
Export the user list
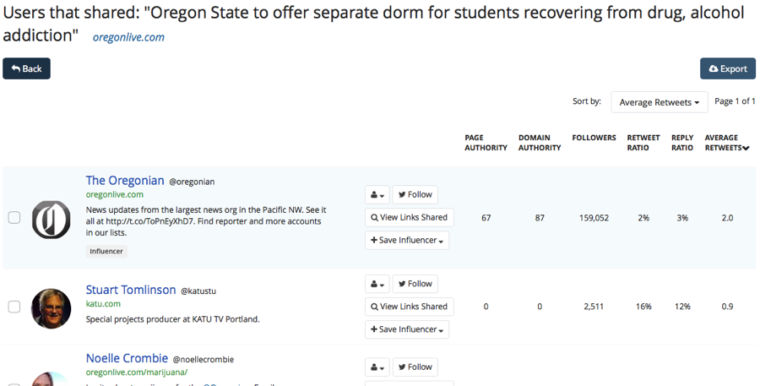pyautogui.click(x=728, y=69)
